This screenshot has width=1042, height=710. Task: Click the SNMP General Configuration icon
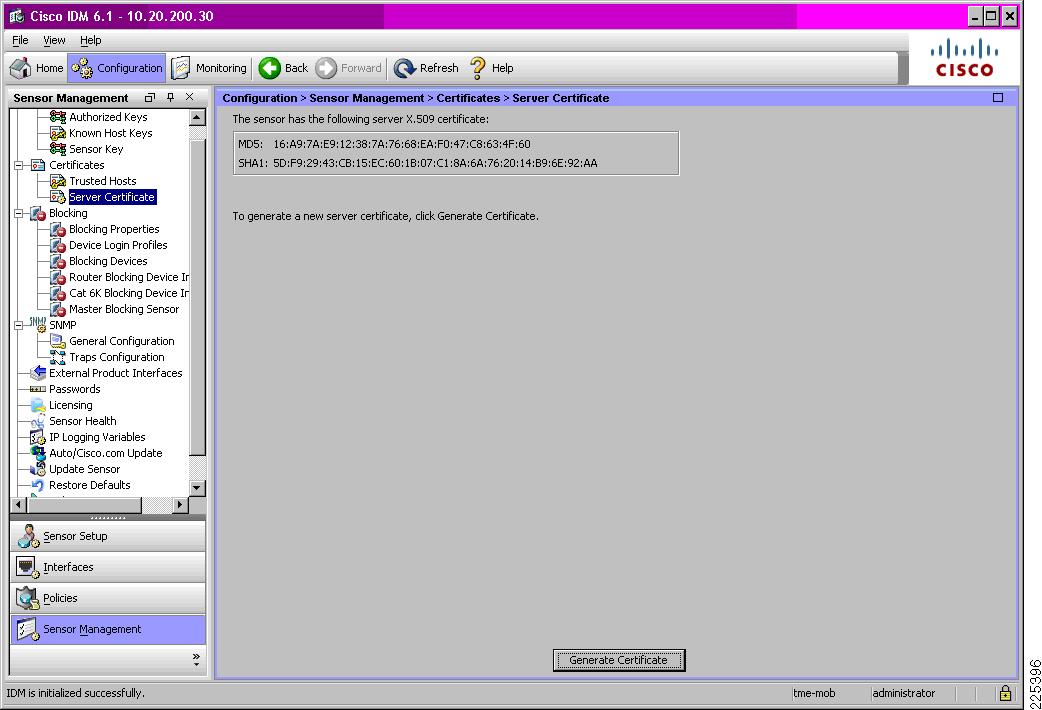(x=58, y=341)
